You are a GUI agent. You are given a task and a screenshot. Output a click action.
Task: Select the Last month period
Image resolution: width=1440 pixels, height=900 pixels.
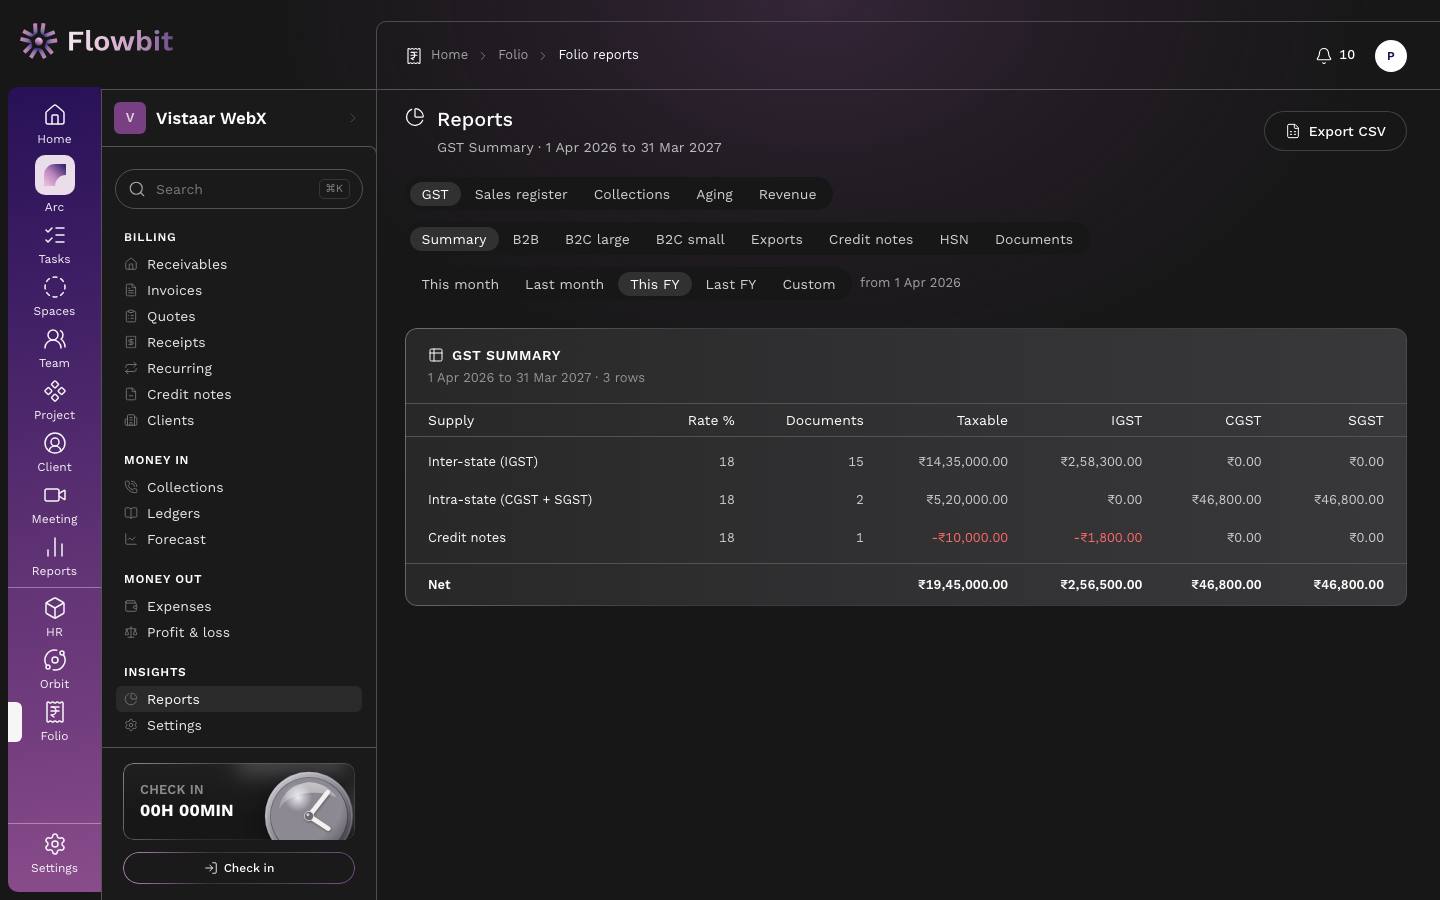tap(564, 284)
